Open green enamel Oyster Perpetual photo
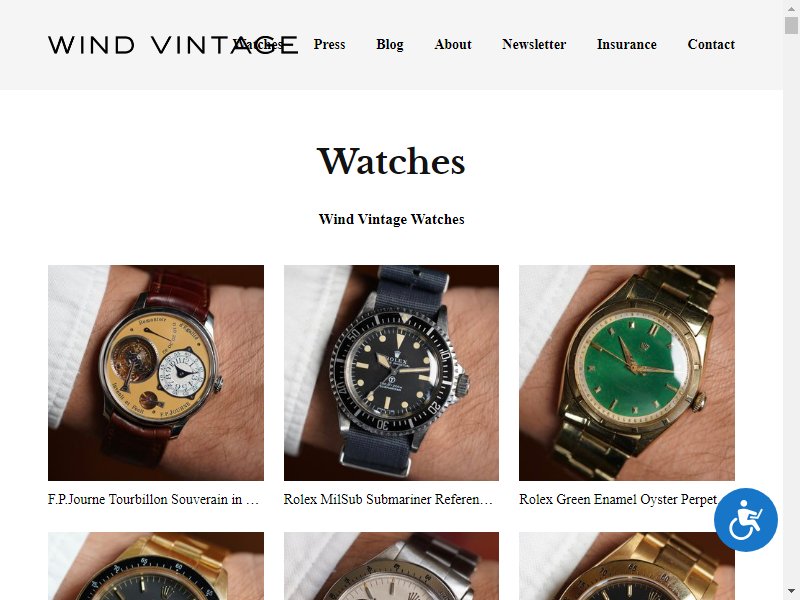The width and height of the screenshot is (800, 600). (x=627, y=373)
